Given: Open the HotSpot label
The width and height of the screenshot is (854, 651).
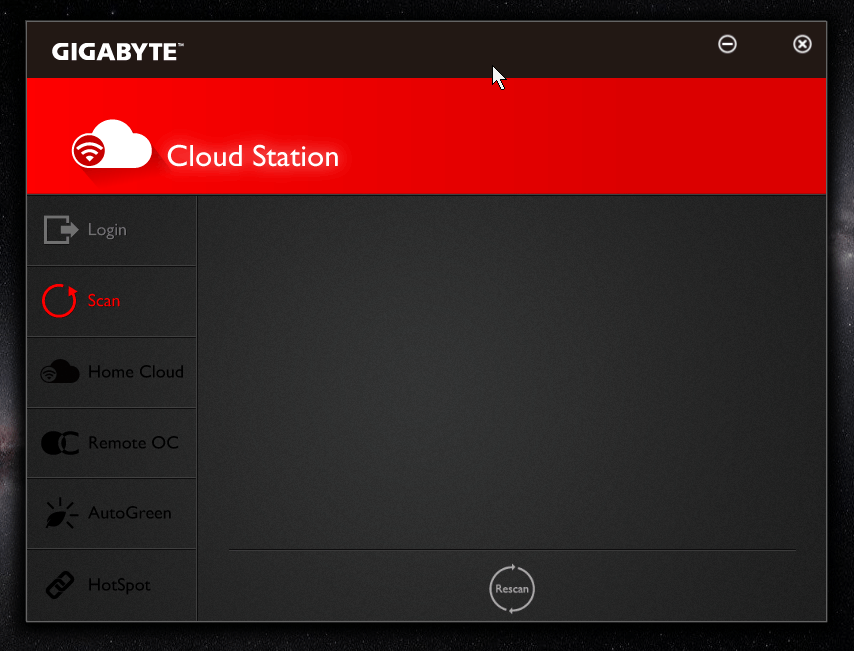Looking at the screenshot, I should pyautogui.click(x=119, y=585).
